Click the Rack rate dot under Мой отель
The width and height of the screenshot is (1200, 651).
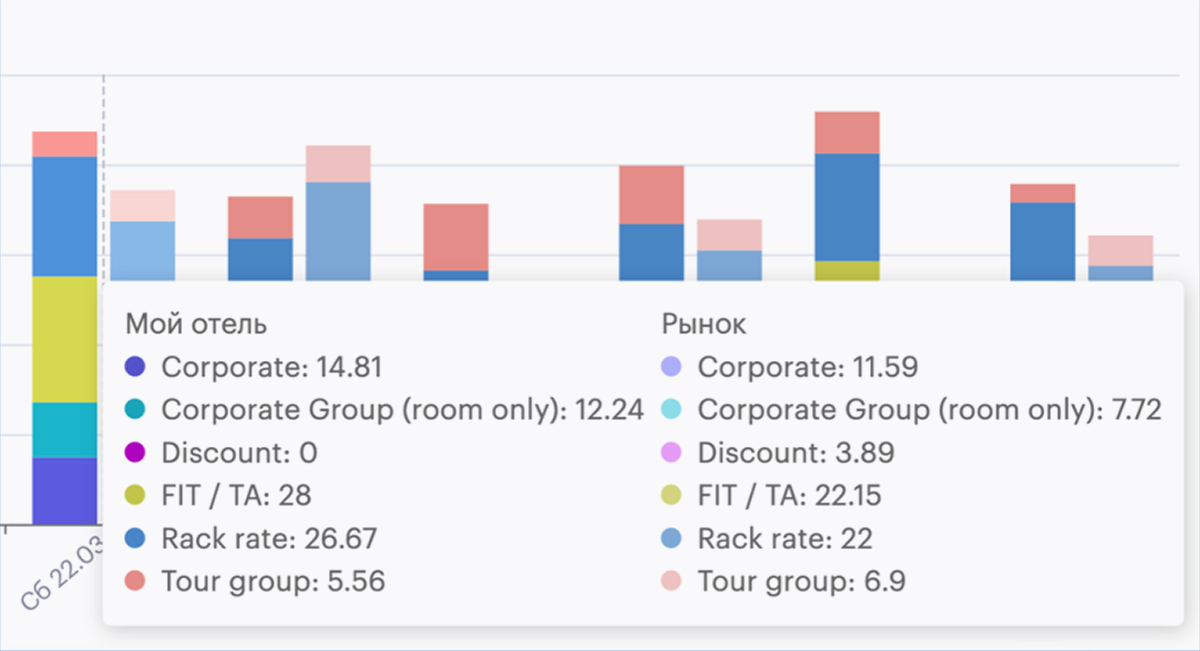tap(137, 539)
